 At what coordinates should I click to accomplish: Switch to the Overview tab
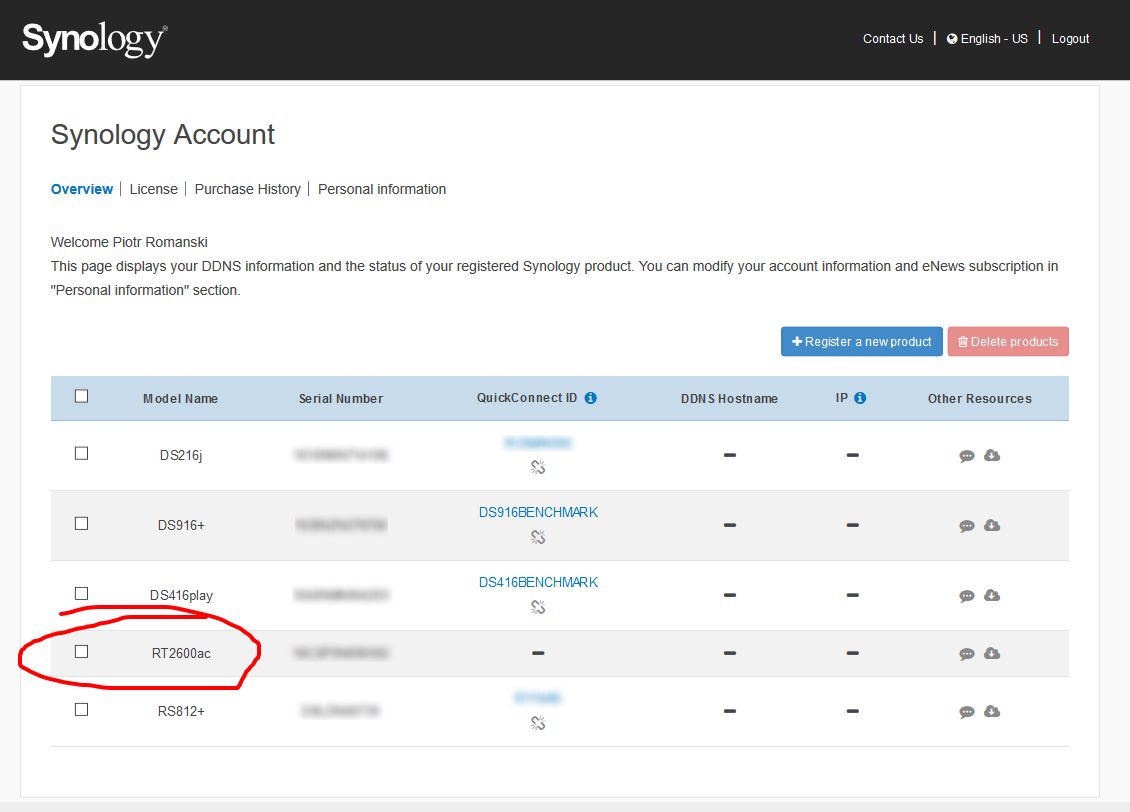point(81,189)
